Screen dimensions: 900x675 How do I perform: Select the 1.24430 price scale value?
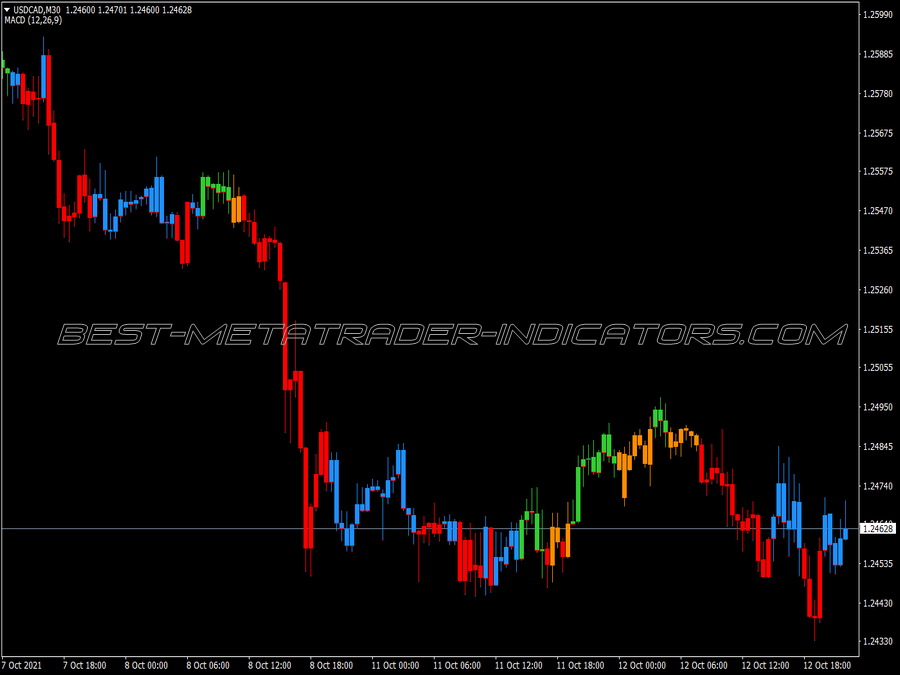(878, 604)
